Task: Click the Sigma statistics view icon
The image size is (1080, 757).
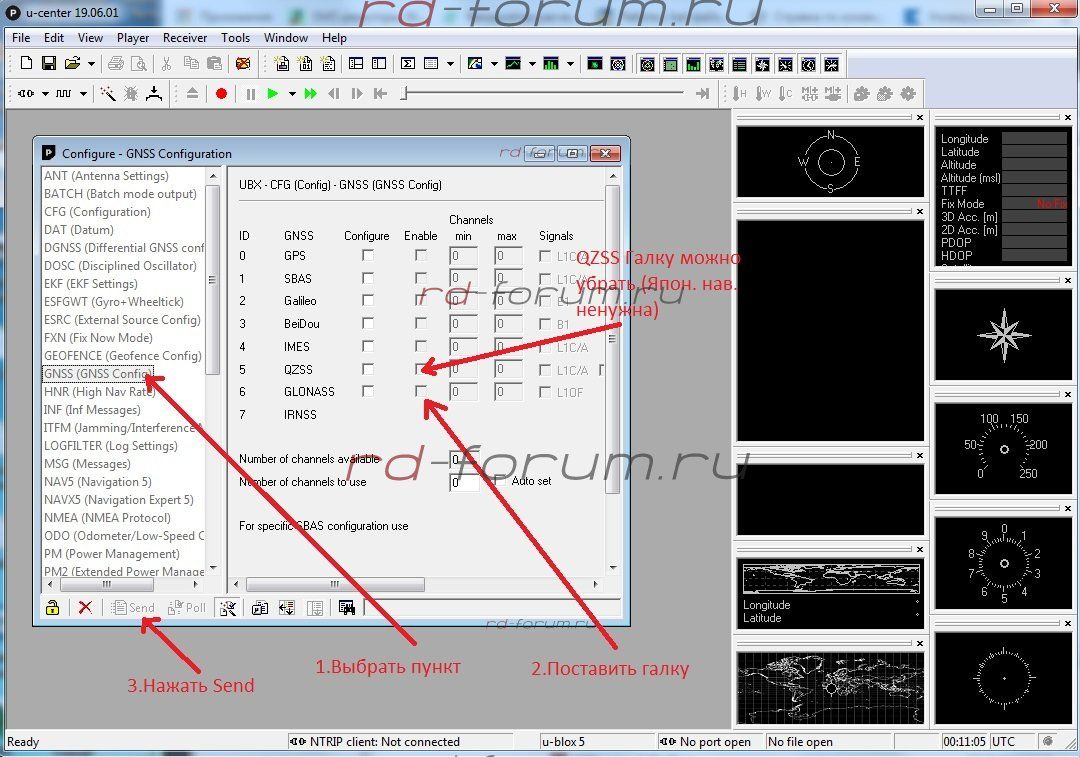Action: pos(408,63)
